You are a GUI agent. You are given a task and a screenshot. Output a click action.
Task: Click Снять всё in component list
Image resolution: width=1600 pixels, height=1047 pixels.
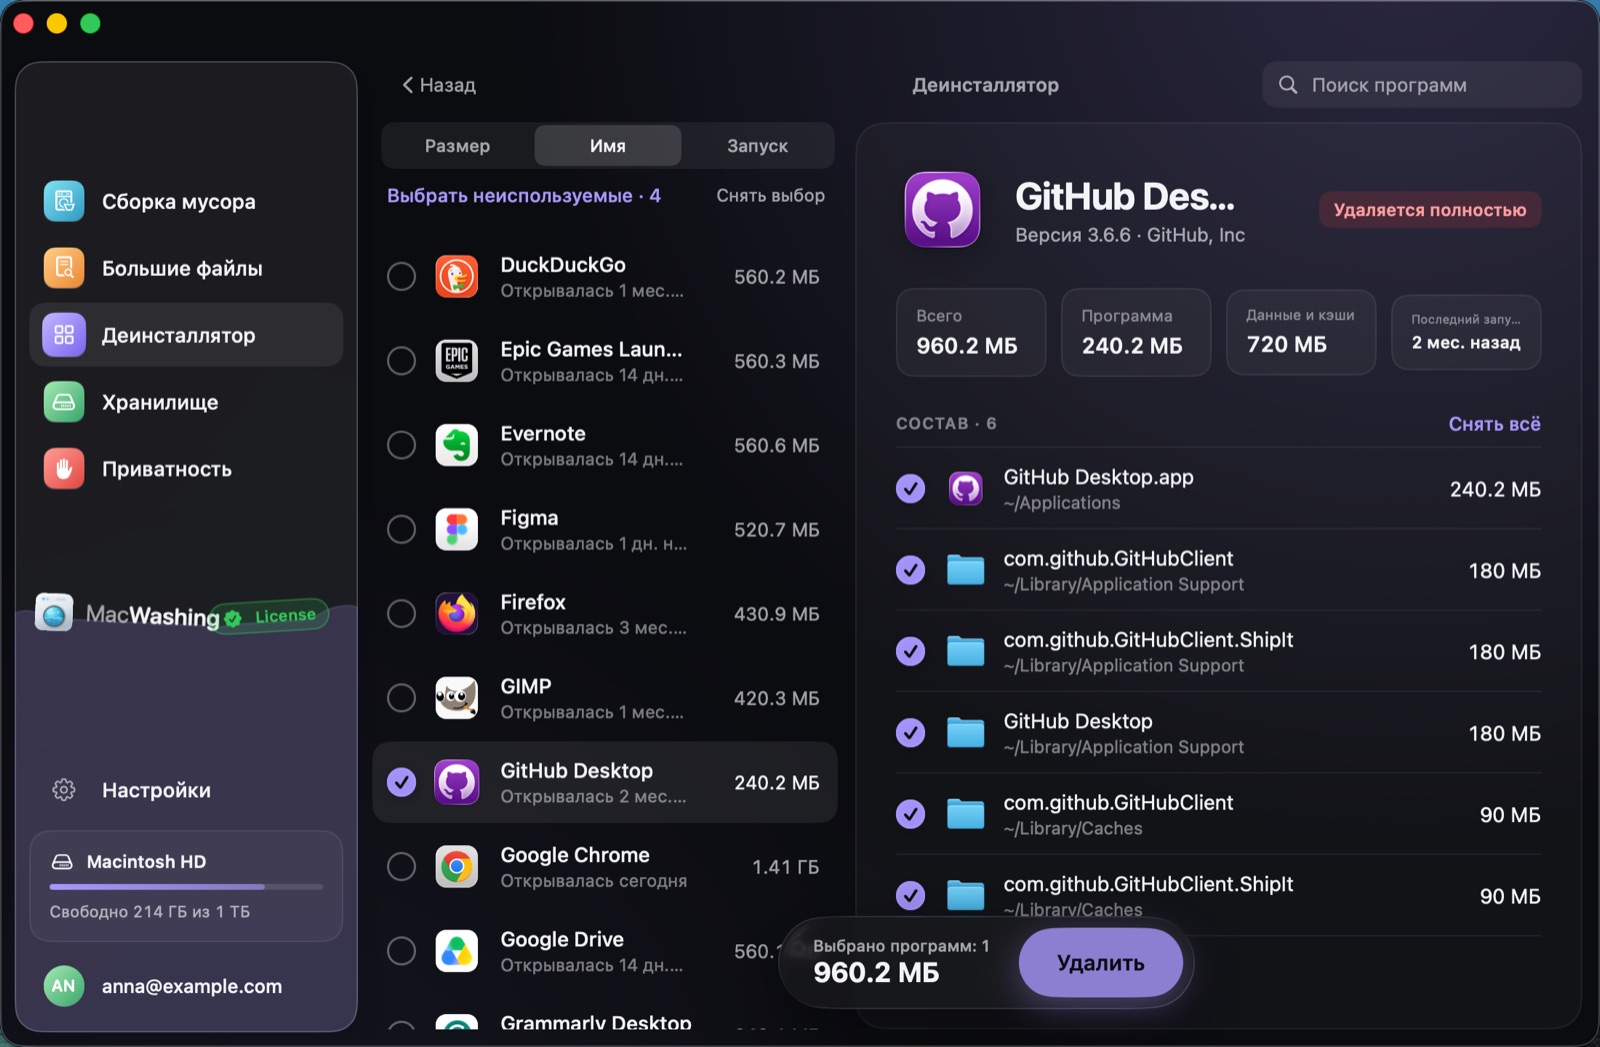[x=1494, y=424]
